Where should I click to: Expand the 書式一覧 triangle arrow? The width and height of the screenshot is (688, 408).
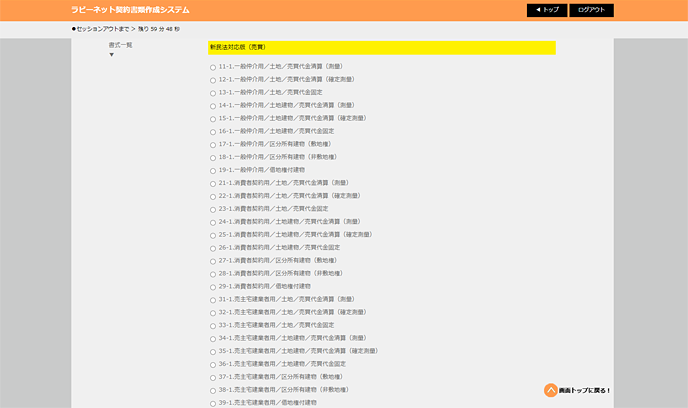click(111, 55)
